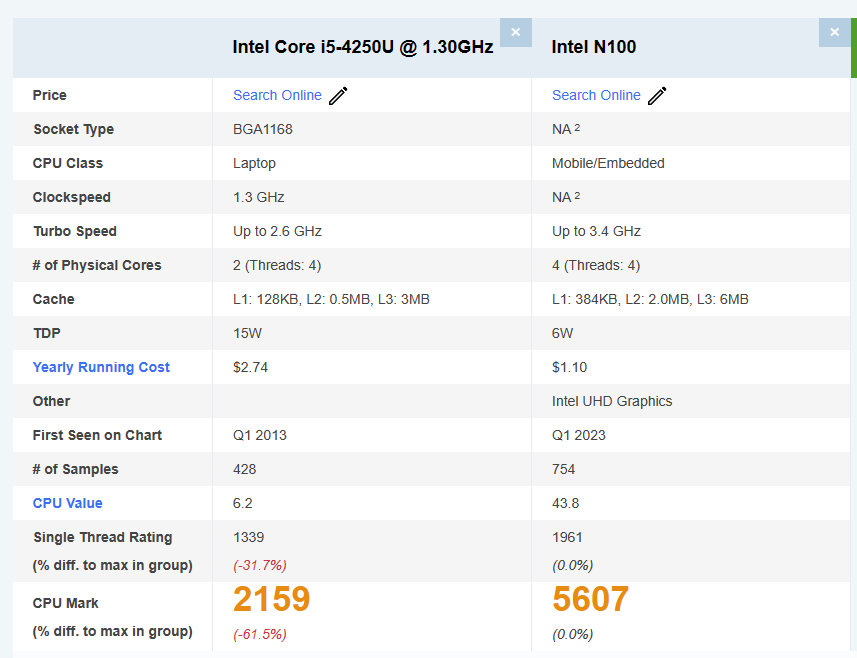Click the Q1 2023 first seen value
Viewport: 857px width, 658px height.
[x=578, y=436]
